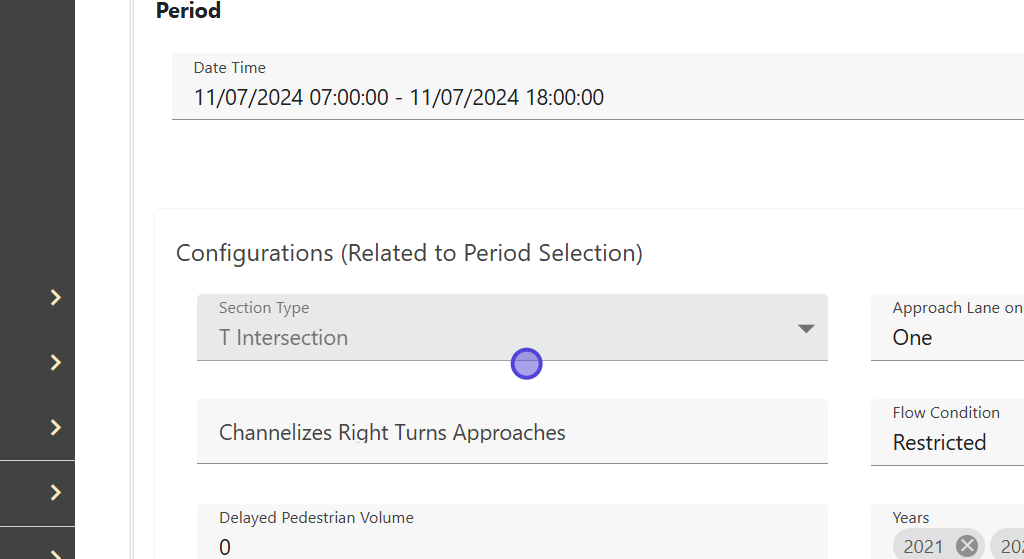This screenshot has width=1024, height=559.
Task: Click the Flow Condition label
Action: click(945, 413)
